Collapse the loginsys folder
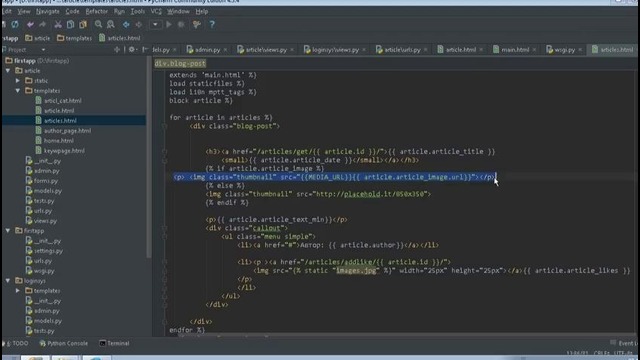 8,281
